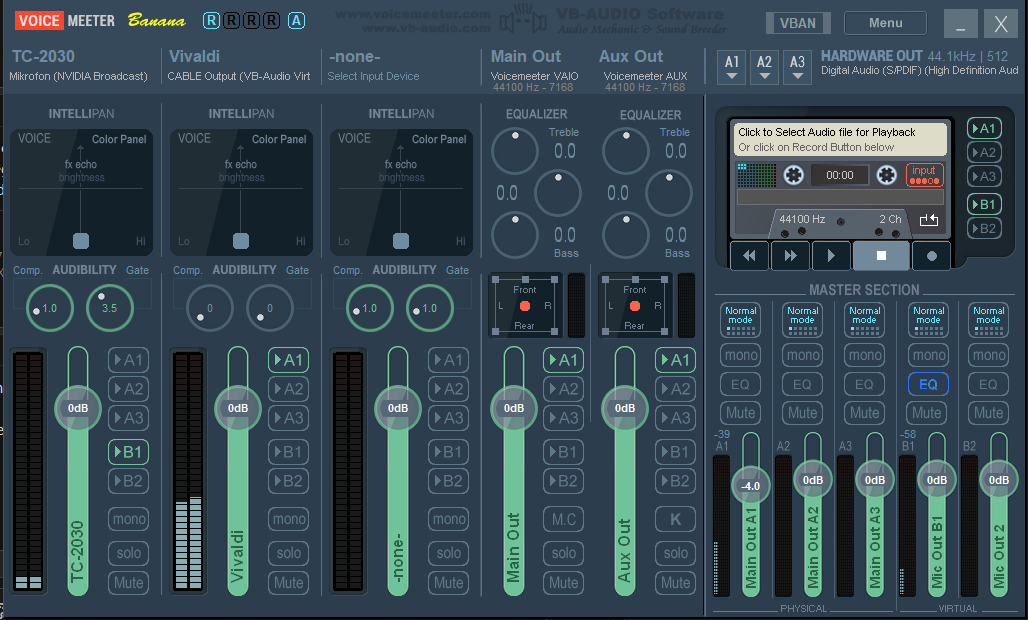Click the Aux Out surround panner red dot

point(635,305)
